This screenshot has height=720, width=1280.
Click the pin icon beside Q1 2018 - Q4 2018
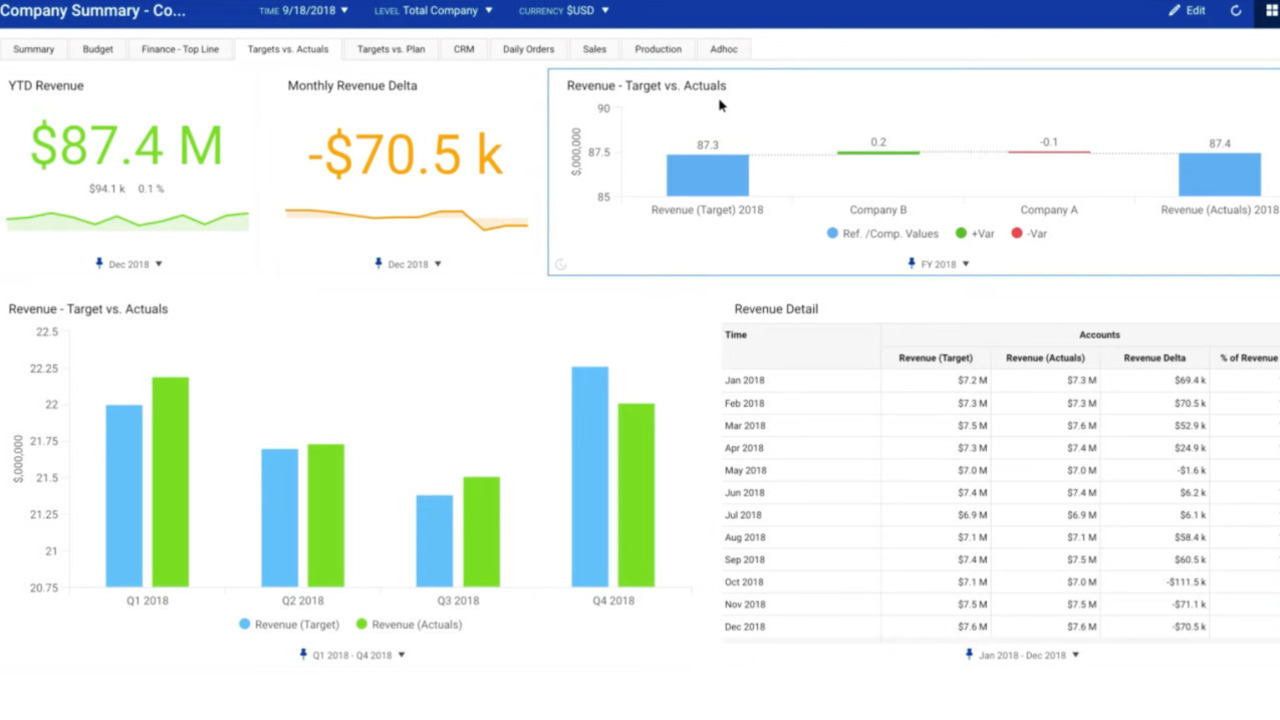(x=303, y=655)
